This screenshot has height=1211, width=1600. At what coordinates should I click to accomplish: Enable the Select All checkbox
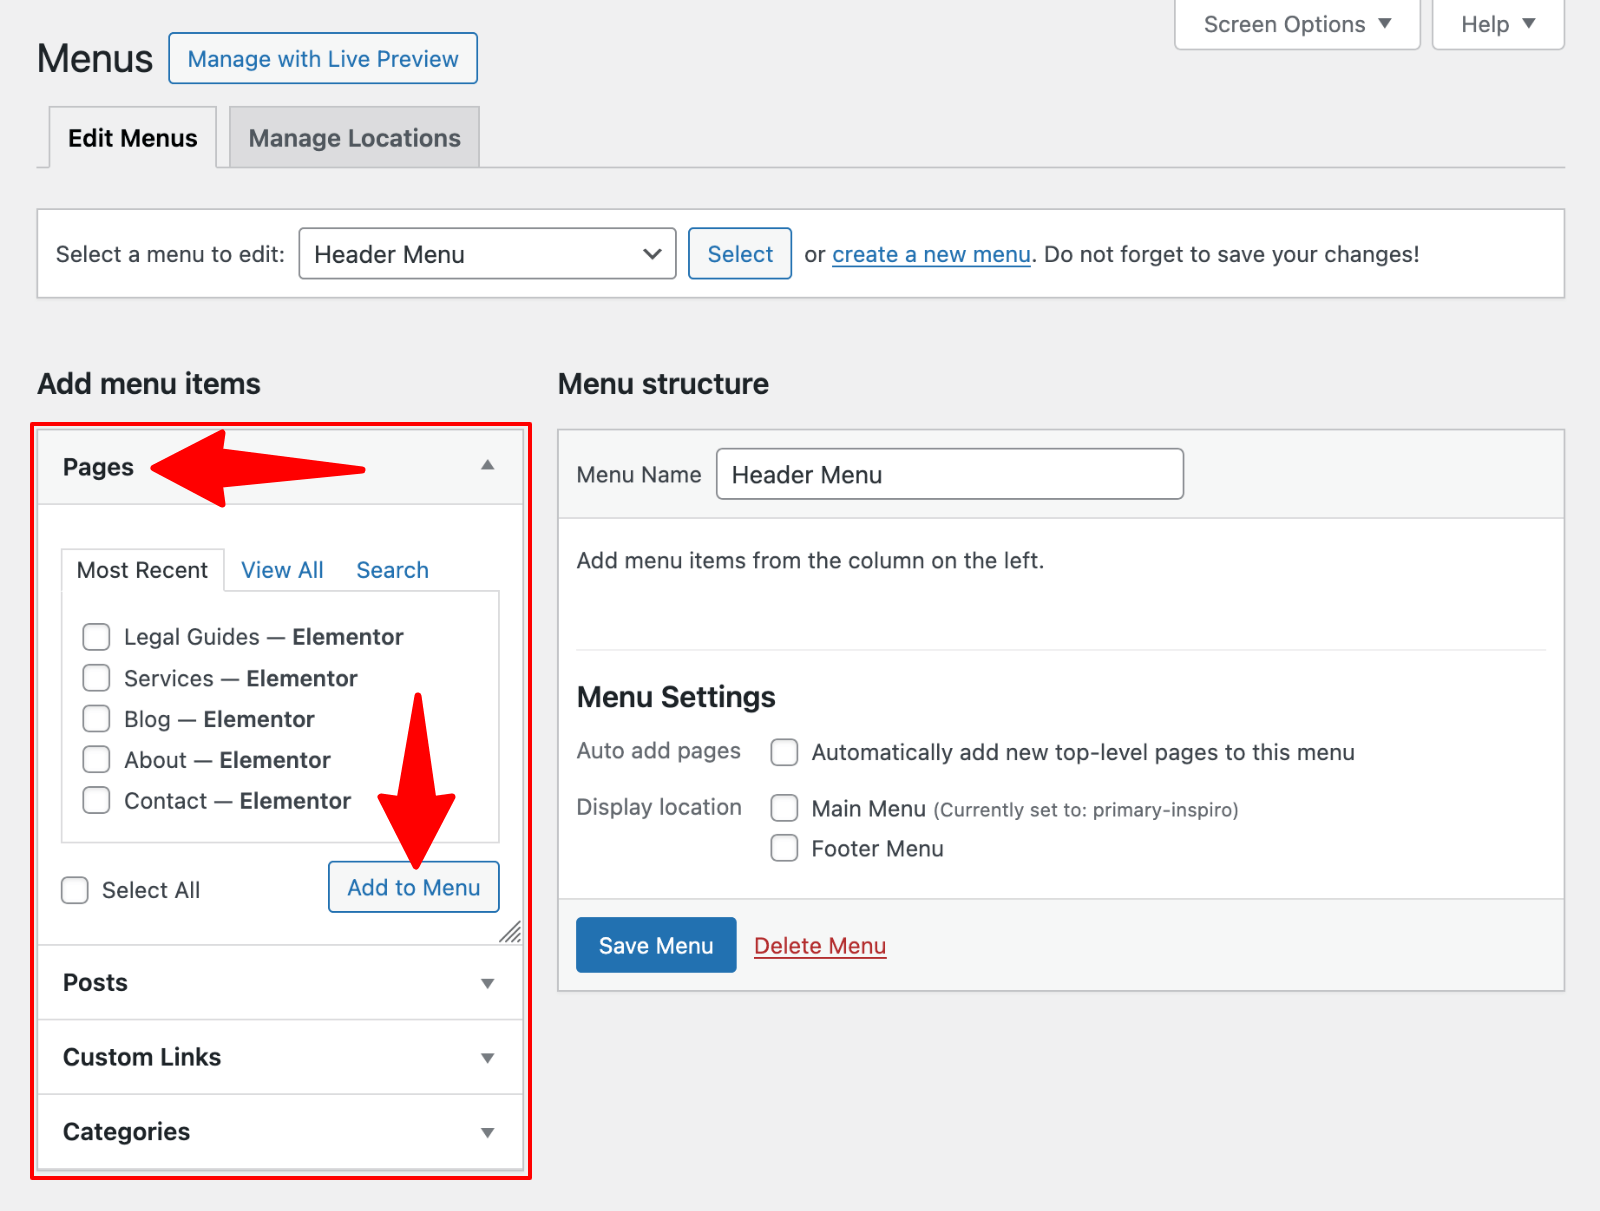coord(75,890)
